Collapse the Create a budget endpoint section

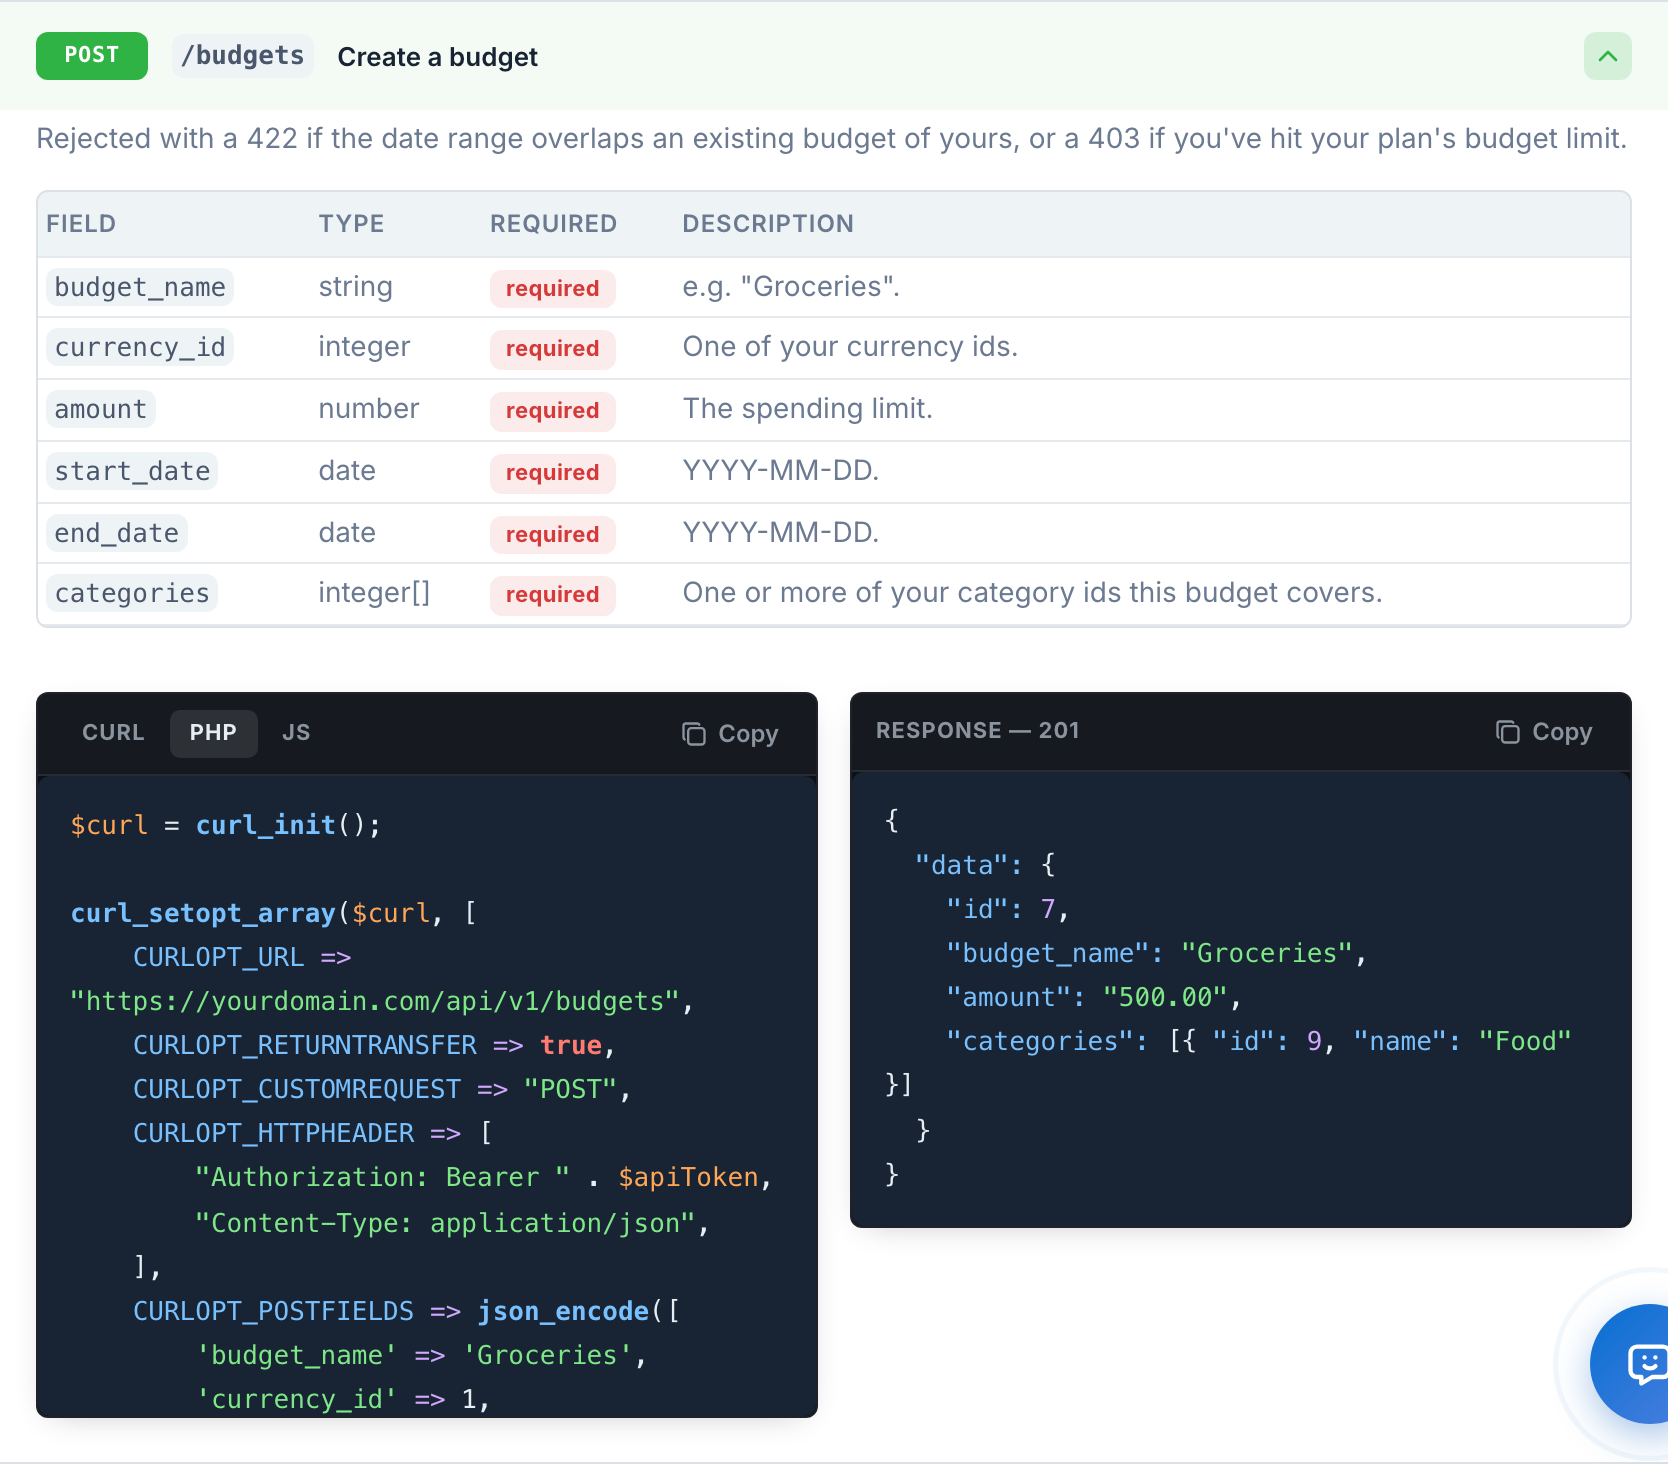[1607, 56]
